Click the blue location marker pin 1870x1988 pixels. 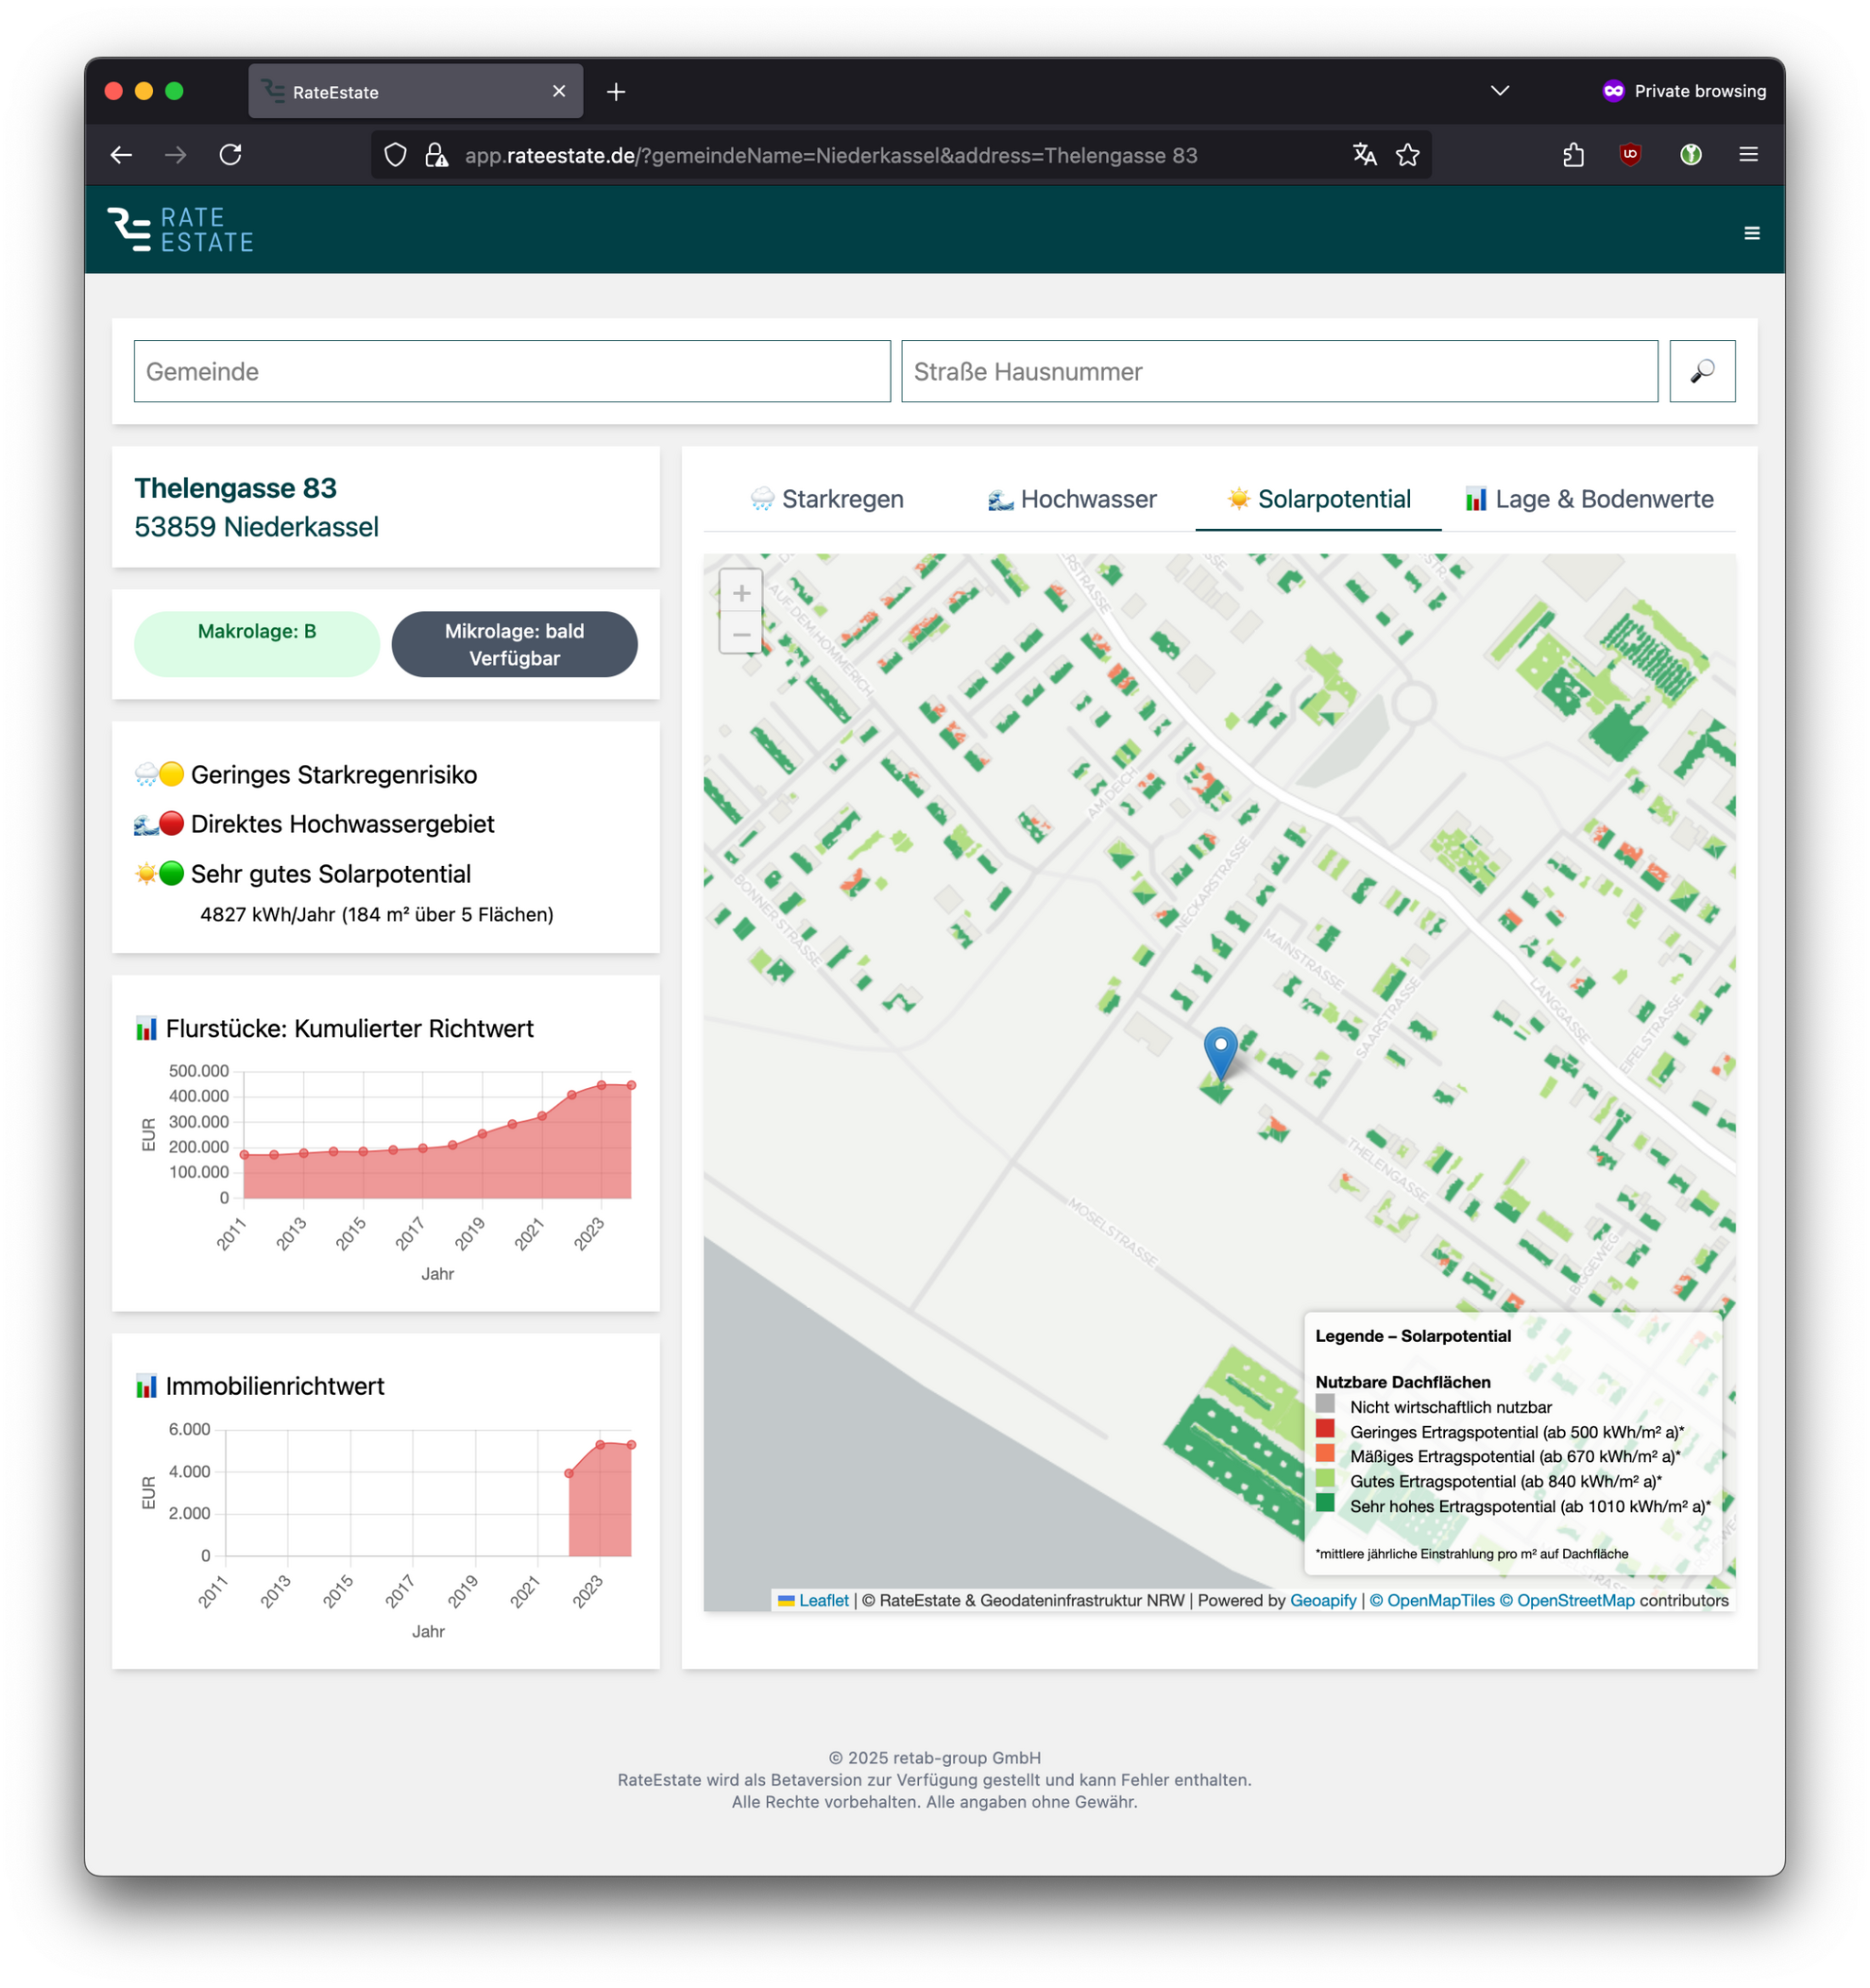click(x=1220, y=1050)
